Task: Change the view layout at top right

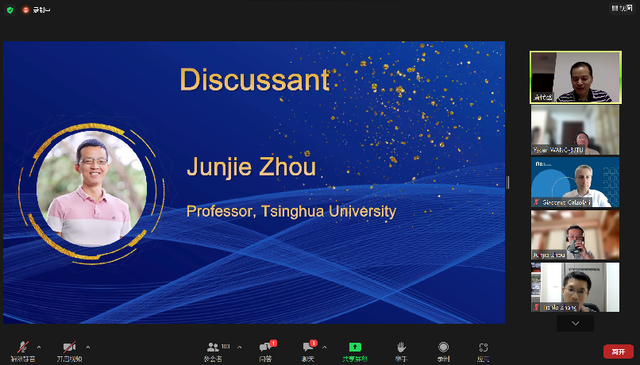Action: pyautogui.click(x=622, y=8)
